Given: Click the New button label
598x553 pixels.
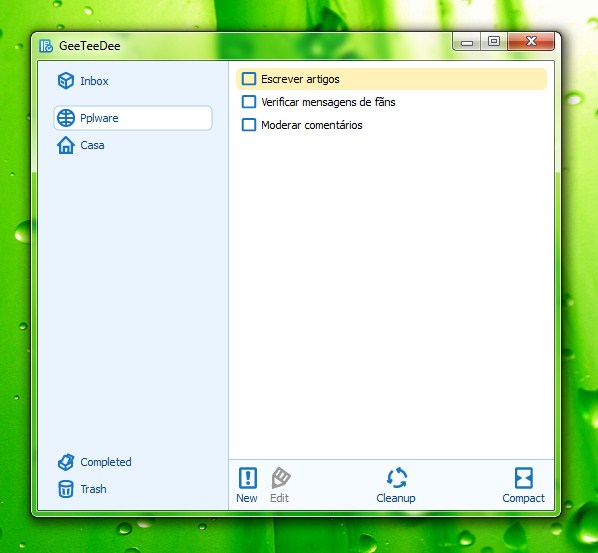Looking at the screenshot, I should (247, 498).
